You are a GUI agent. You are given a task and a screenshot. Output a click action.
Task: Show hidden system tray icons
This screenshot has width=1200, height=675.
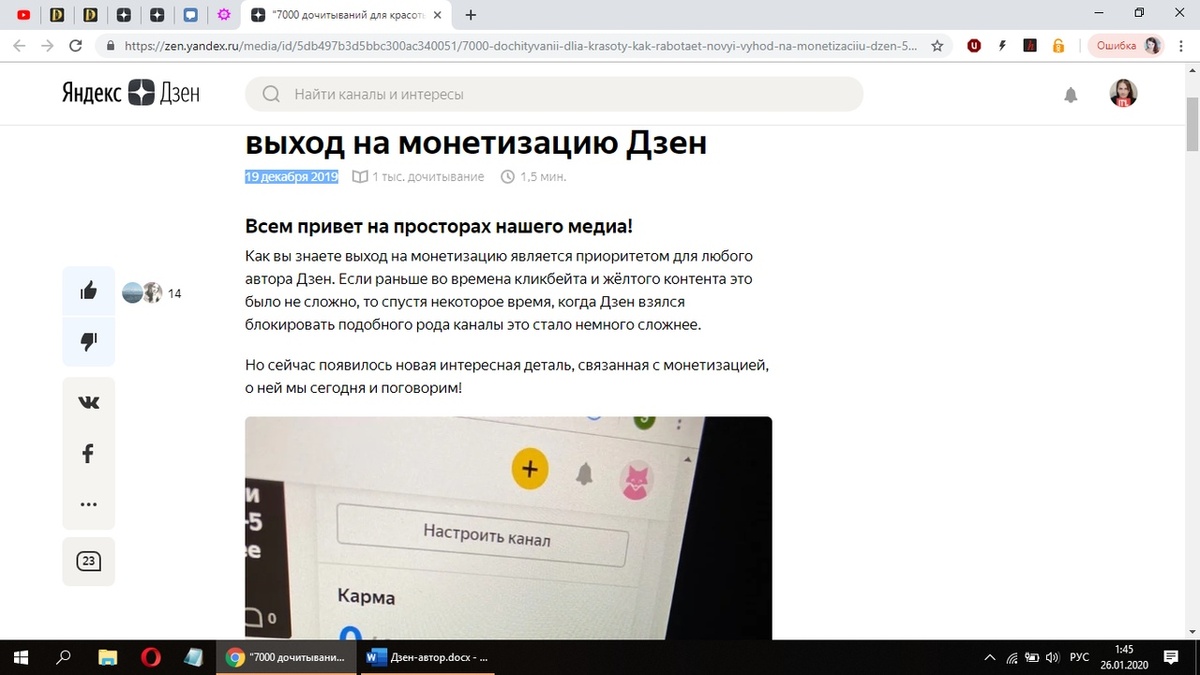(x=989, y=657)
